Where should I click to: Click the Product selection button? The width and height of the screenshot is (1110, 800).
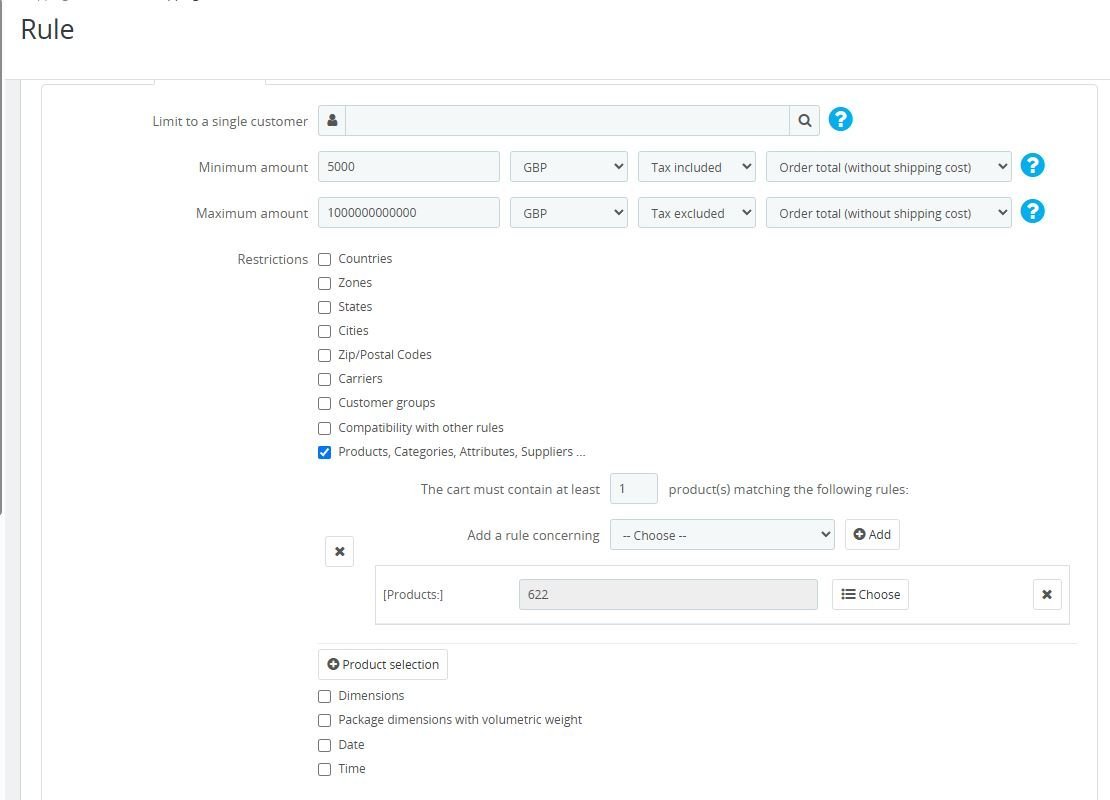point(383,664)
